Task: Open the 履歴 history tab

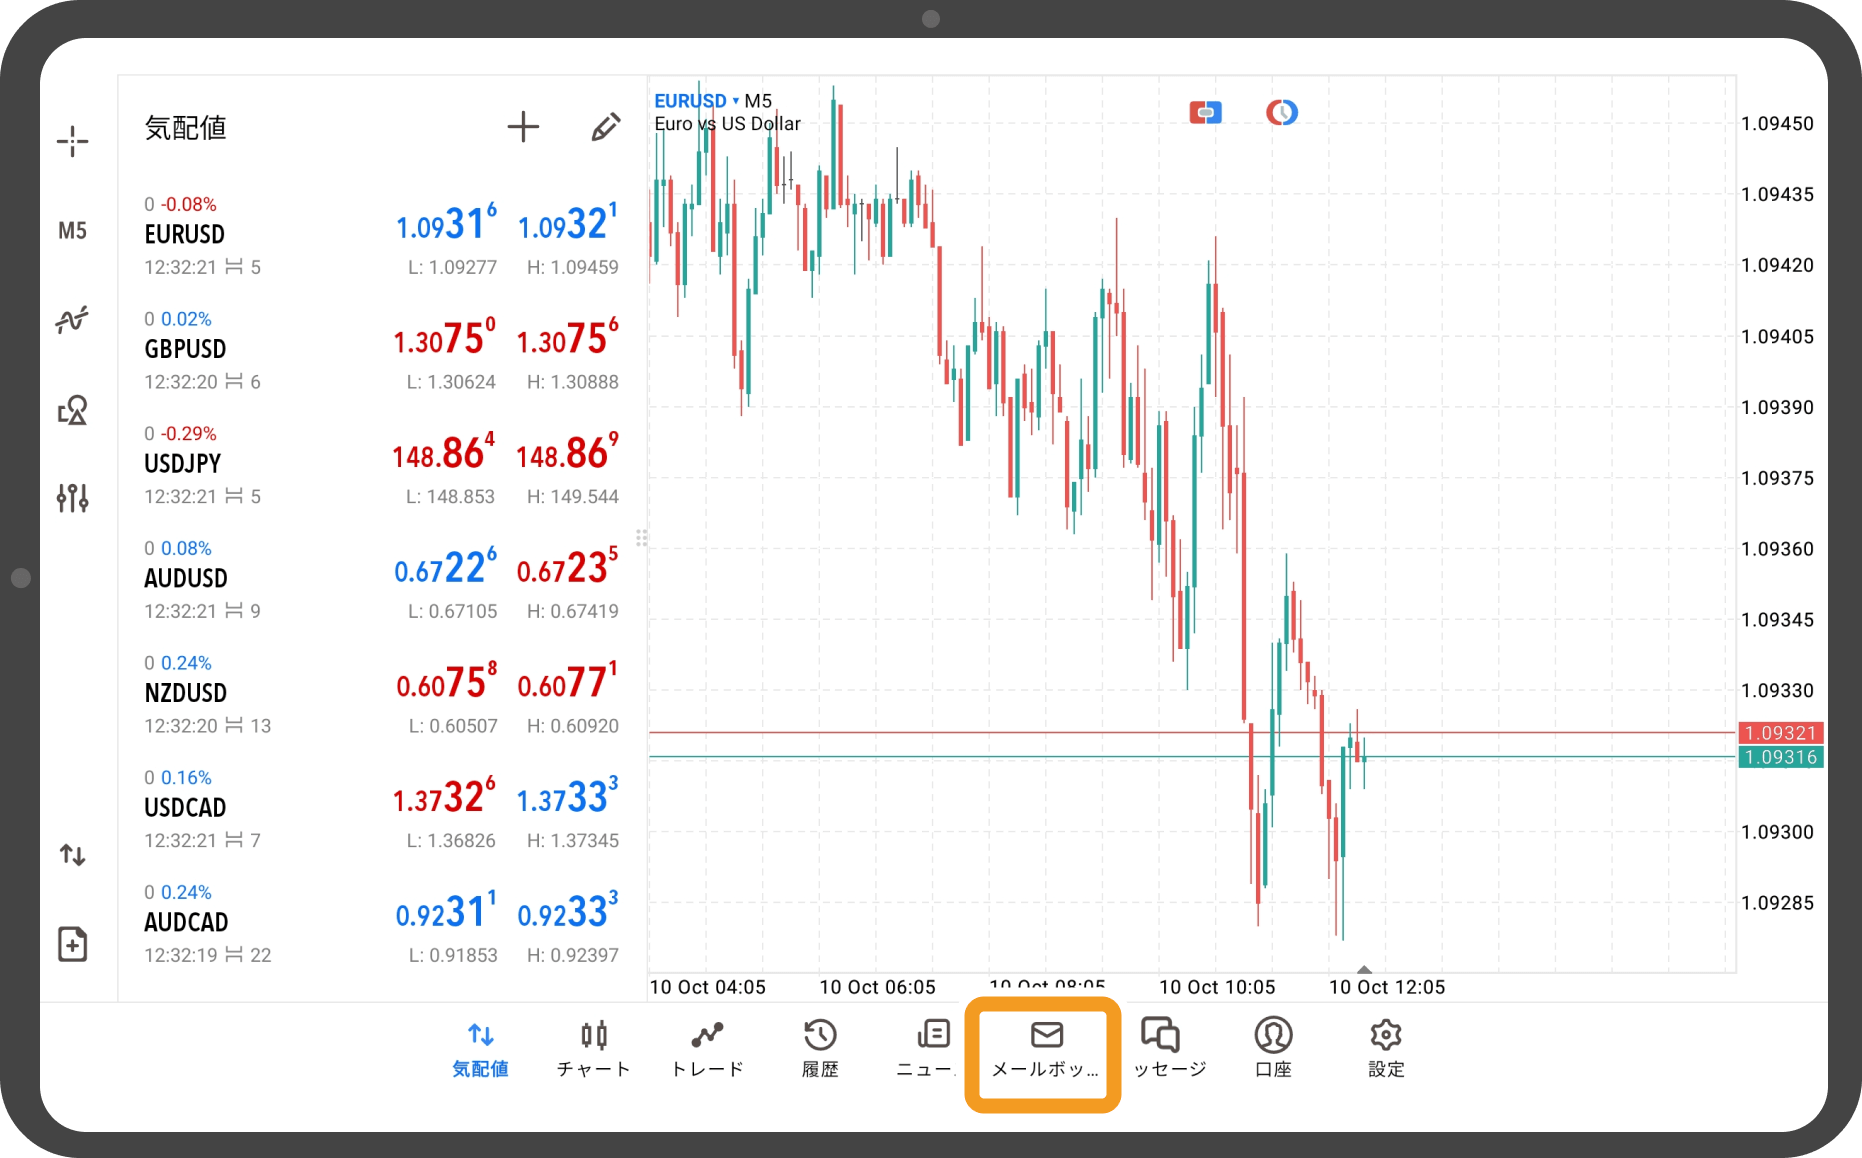Action: tap(820, 1048)
